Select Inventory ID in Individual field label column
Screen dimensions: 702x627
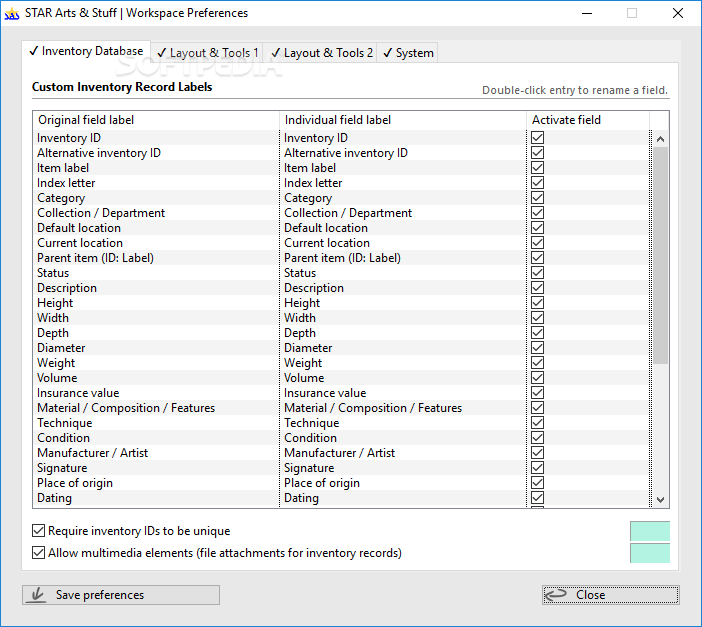(316, 138)
